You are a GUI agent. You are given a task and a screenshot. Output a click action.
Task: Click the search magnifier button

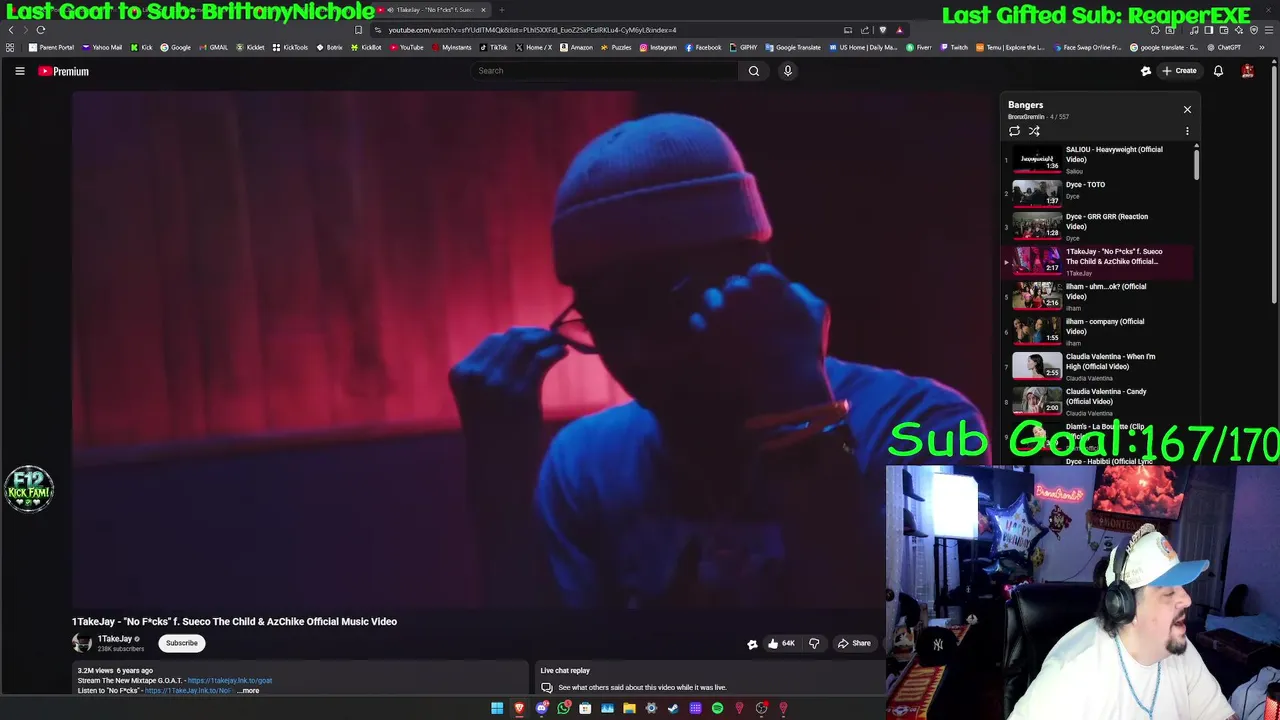(754, 71)
